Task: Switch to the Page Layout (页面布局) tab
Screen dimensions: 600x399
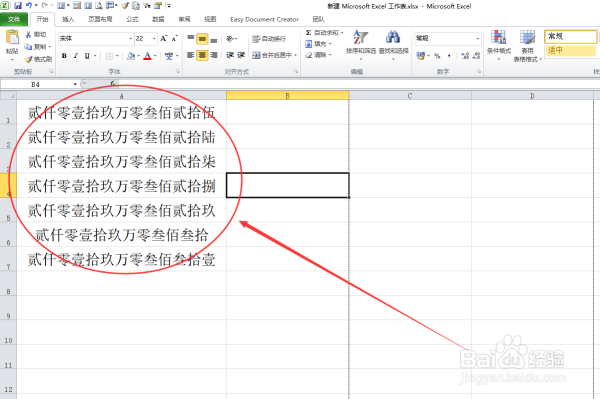Action: click(100, 19)
